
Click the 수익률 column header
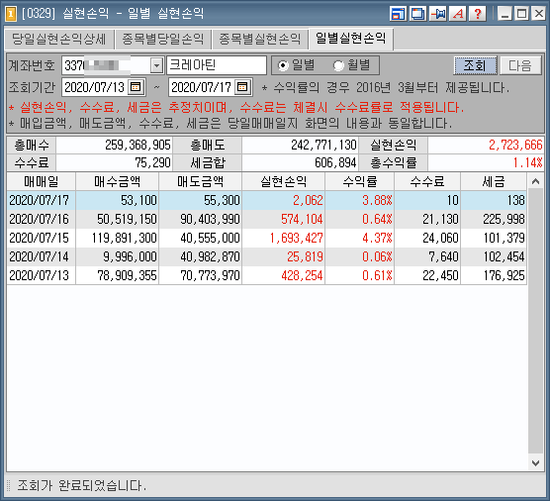coord(360,181)
